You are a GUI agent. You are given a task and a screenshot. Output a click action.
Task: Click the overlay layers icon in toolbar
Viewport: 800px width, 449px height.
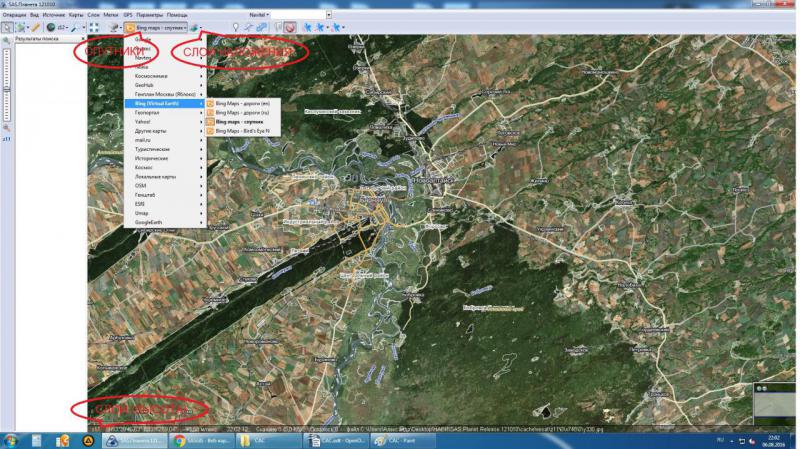click(x=195, y=28)
